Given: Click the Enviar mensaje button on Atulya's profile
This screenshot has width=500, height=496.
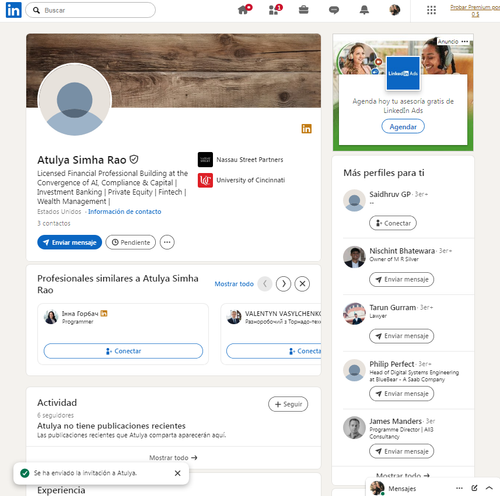Looking at the screenshot, I should point(69,242).
